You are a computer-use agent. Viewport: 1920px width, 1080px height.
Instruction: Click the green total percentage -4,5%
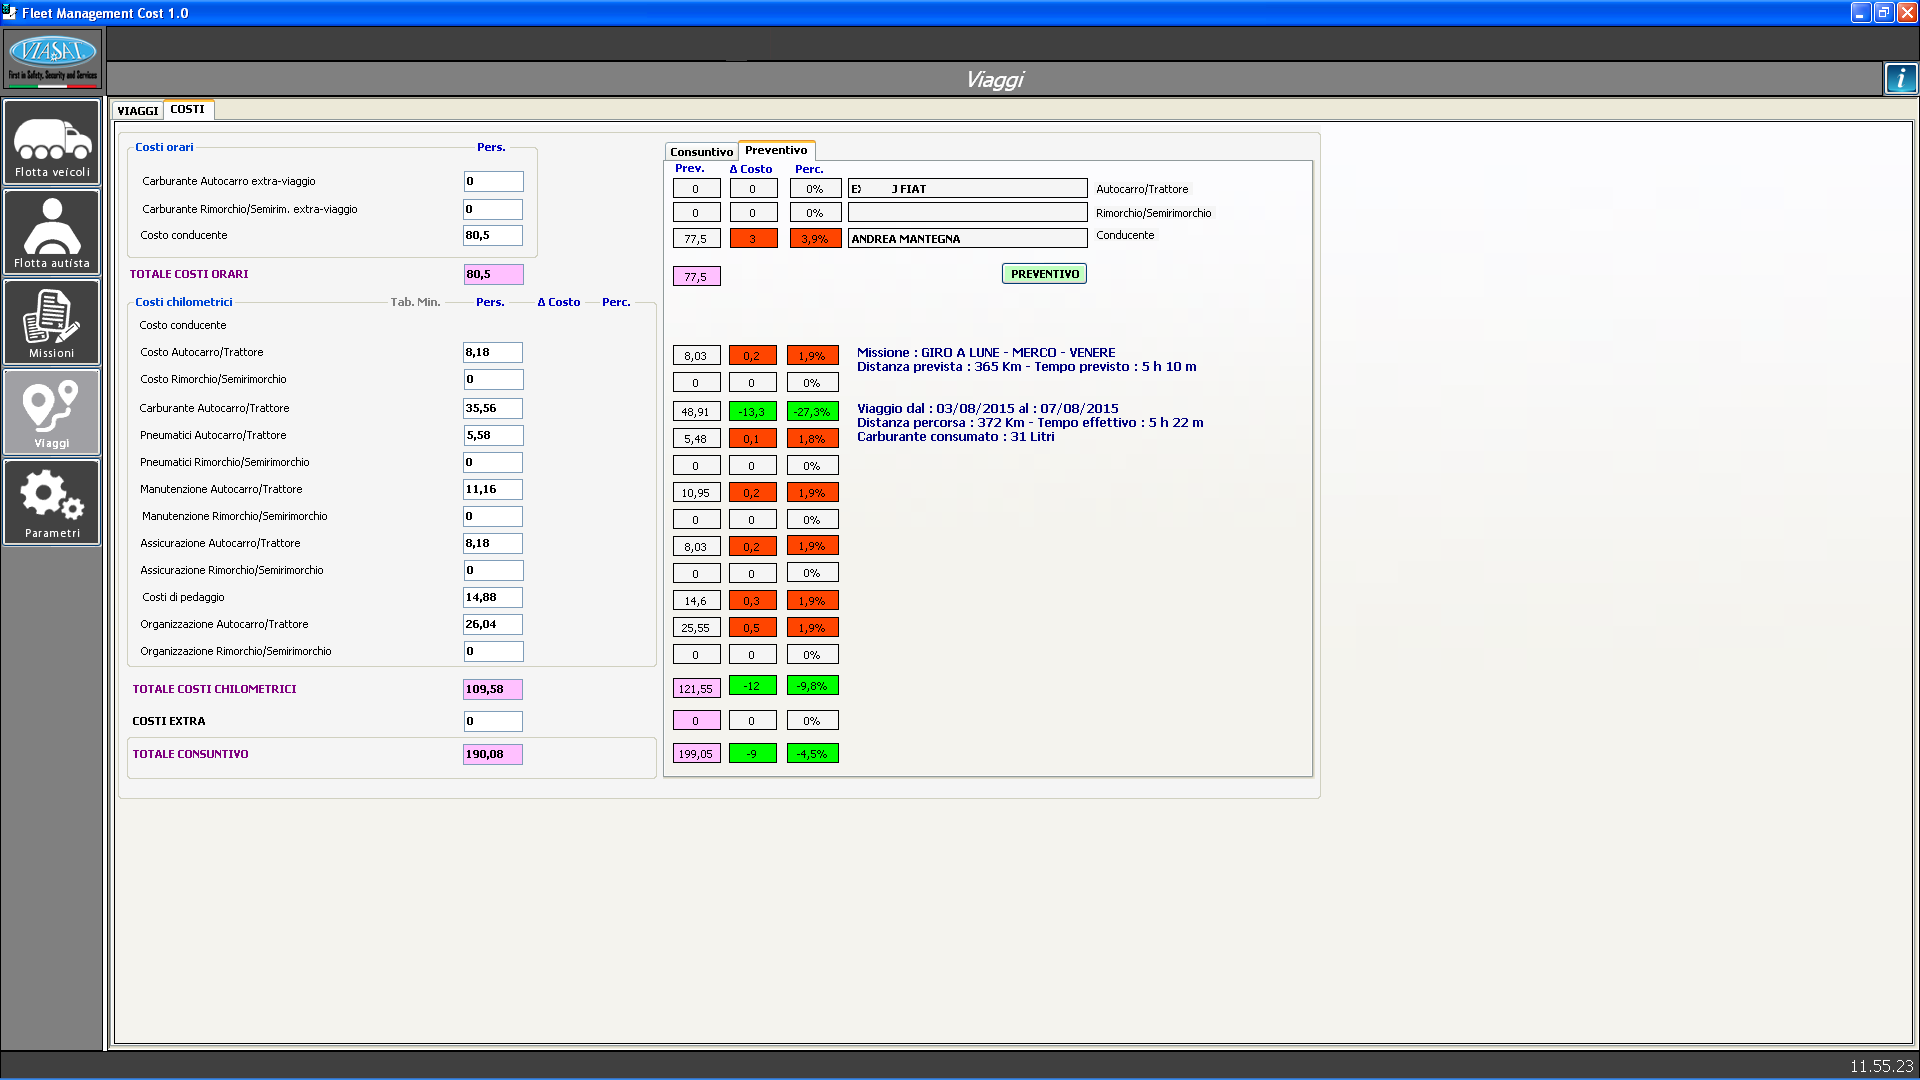(x=812, y=753)
